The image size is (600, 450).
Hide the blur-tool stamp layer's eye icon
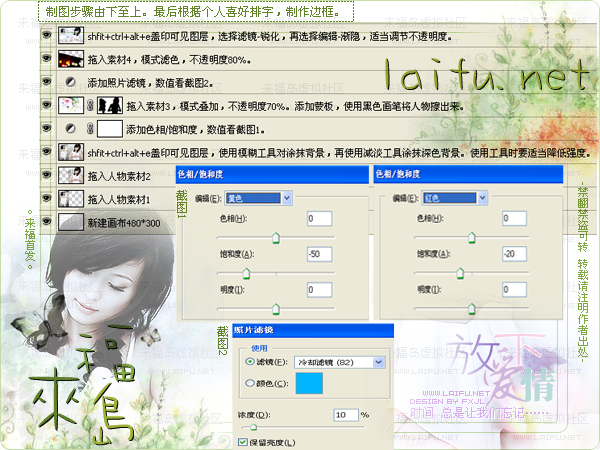click(47, 152)
